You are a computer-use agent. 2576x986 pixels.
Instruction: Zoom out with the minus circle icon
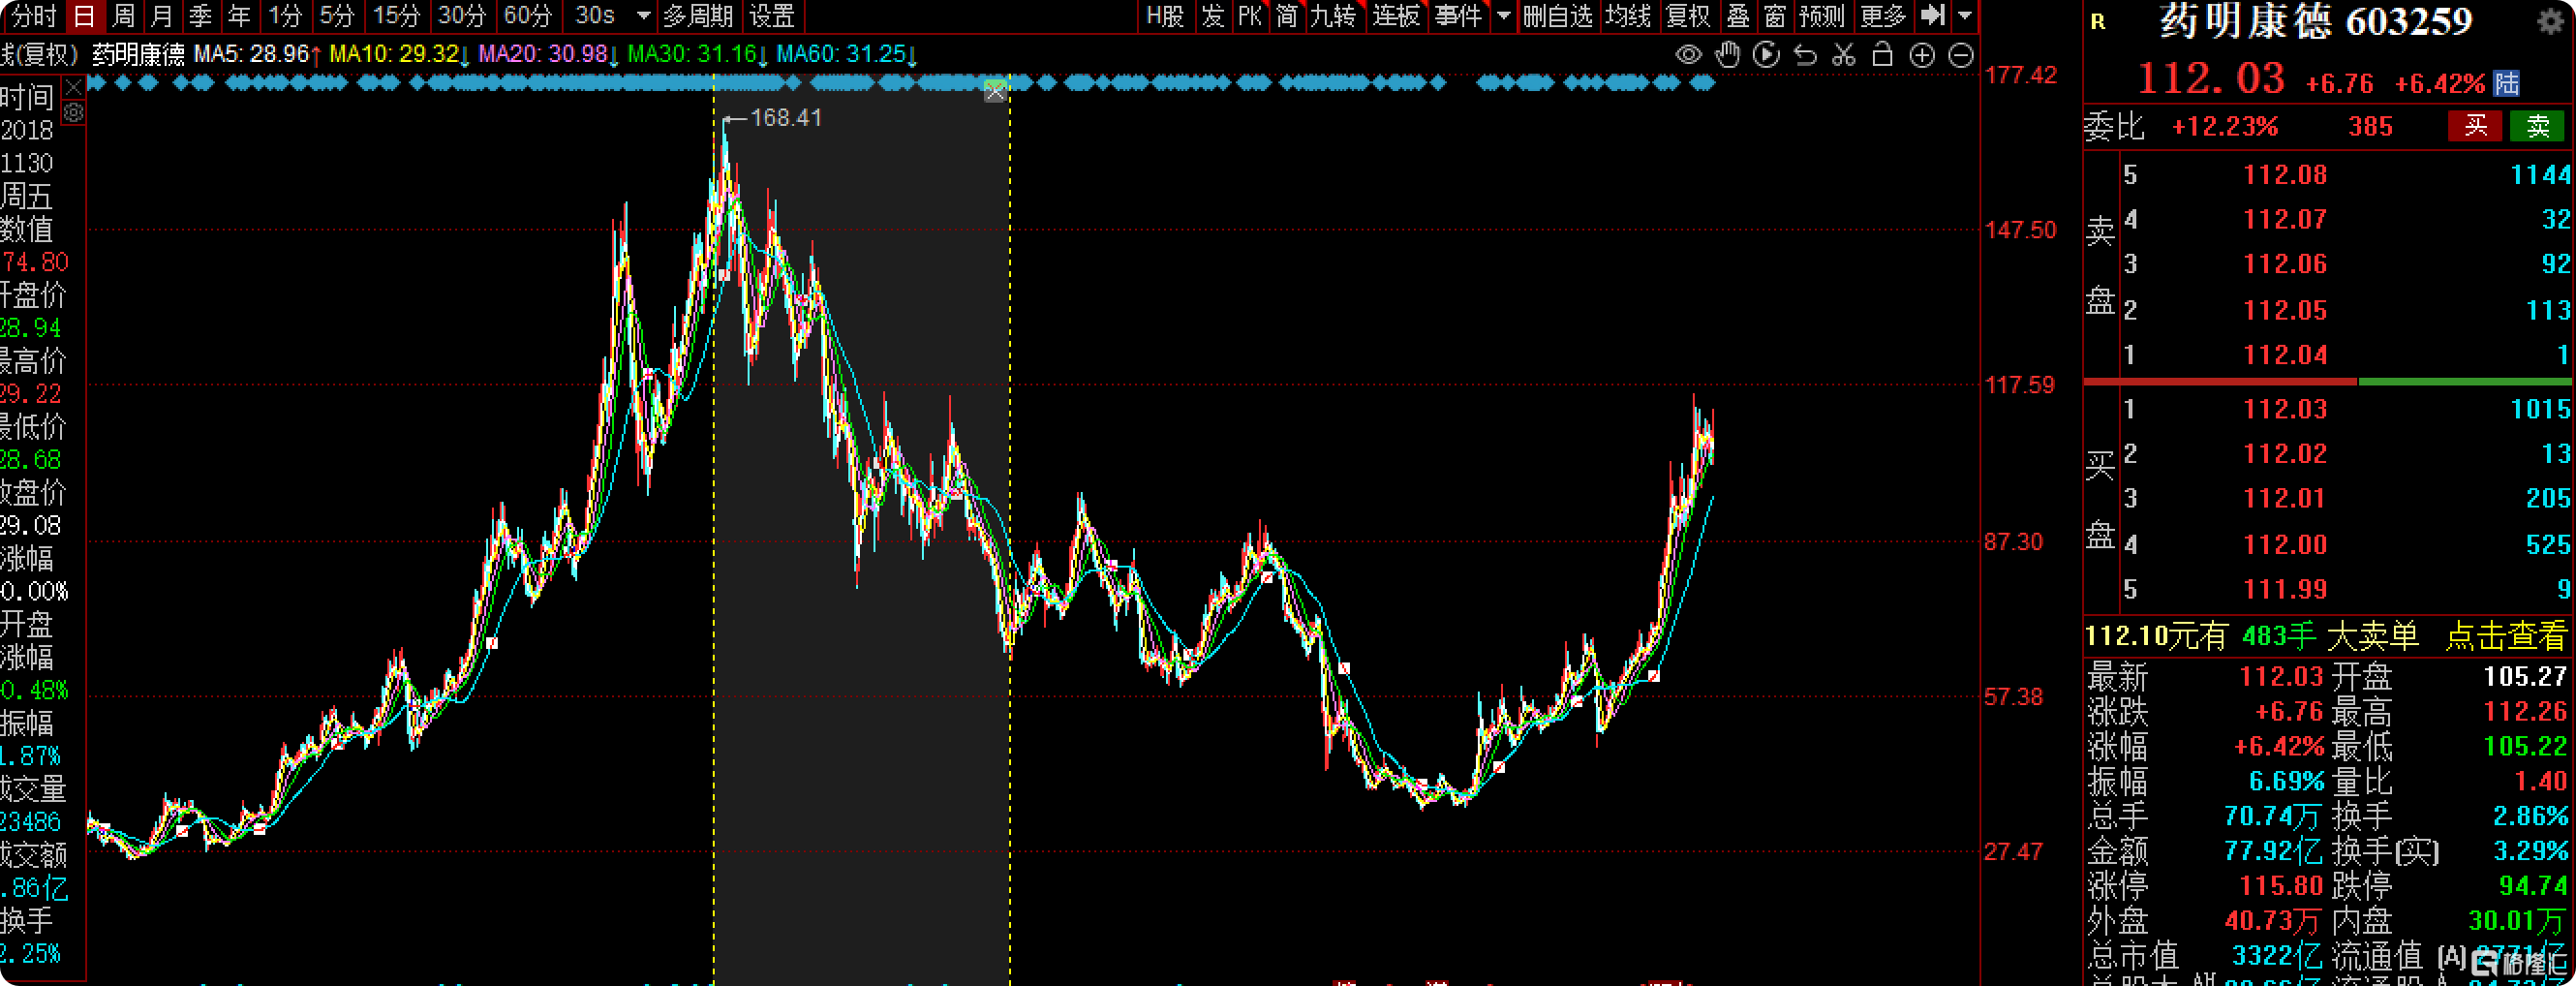coord(1961,55)
